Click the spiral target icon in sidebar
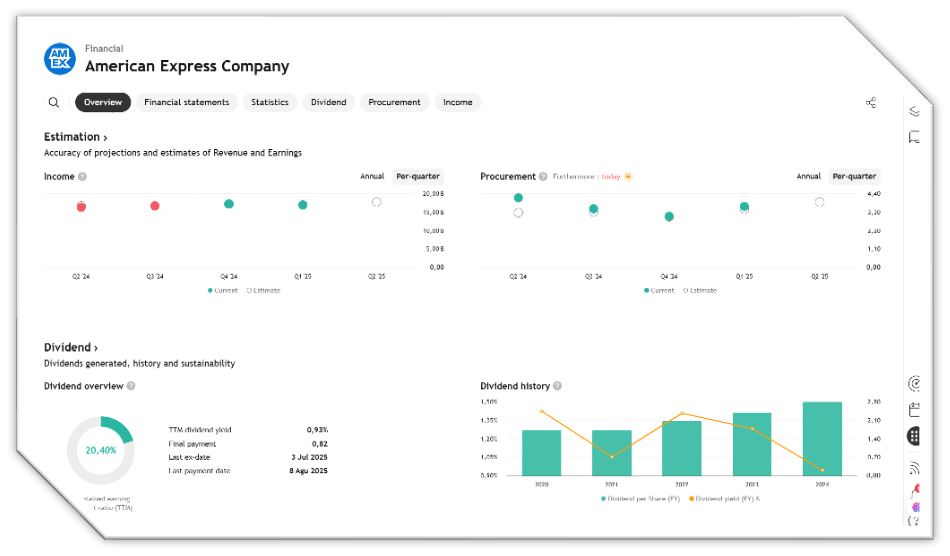The image size is (950, 556). (x=914, y=383)
